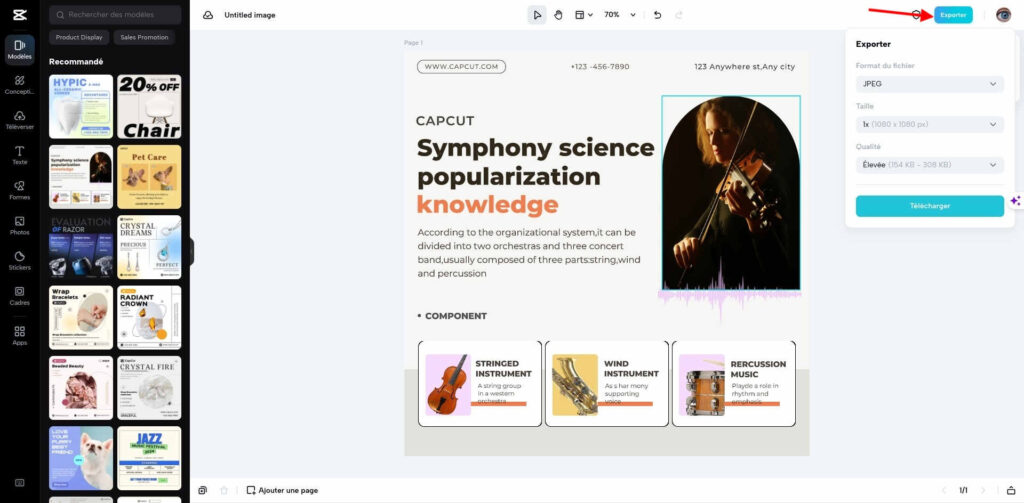Open the Apps panel
1024x503 pixels.
click(x=20, y=336)
